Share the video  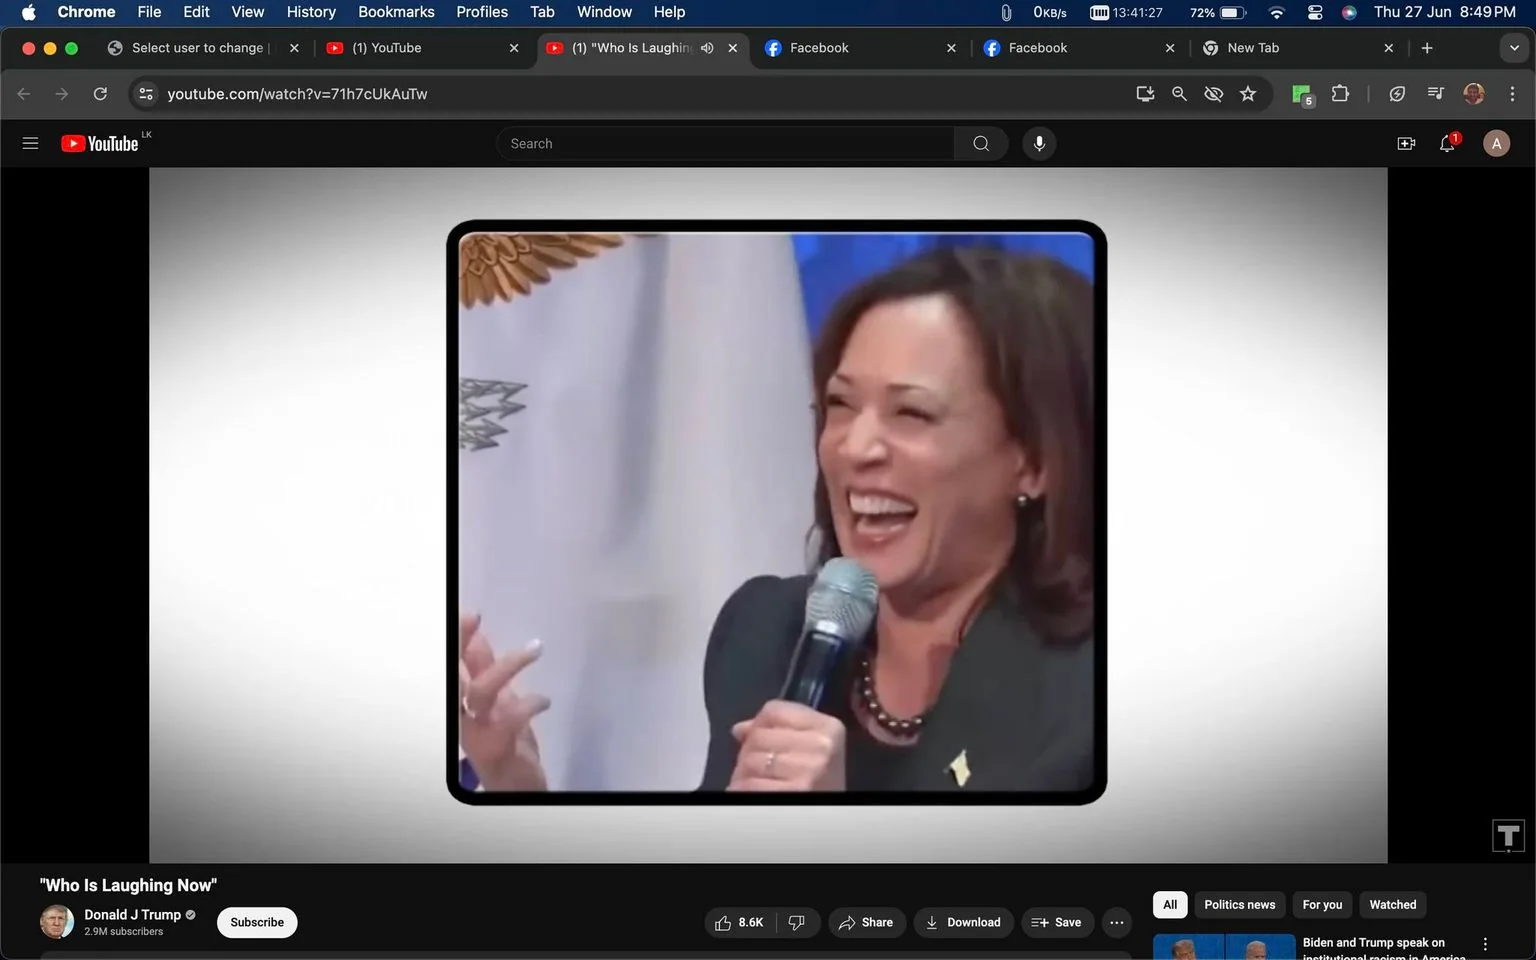point(866,922)
